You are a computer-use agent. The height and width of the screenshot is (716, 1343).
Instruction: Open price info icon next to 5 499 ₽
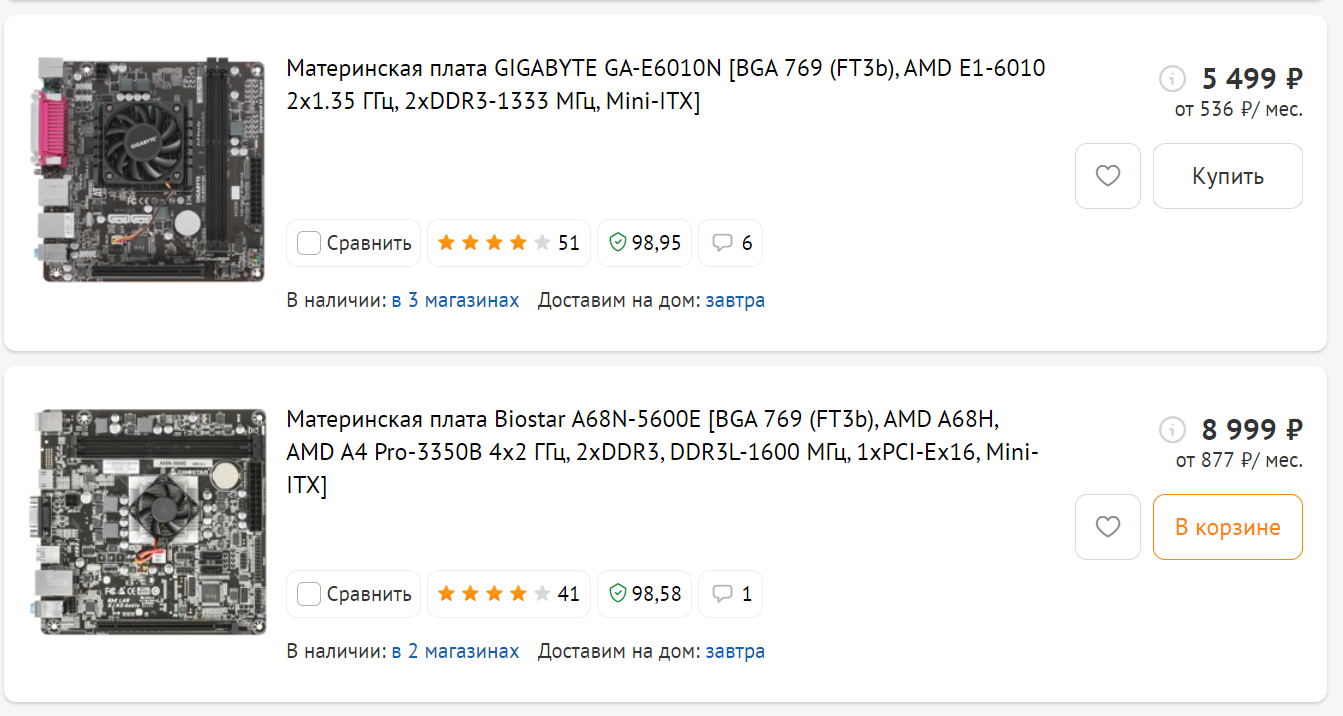point(1171,78)
